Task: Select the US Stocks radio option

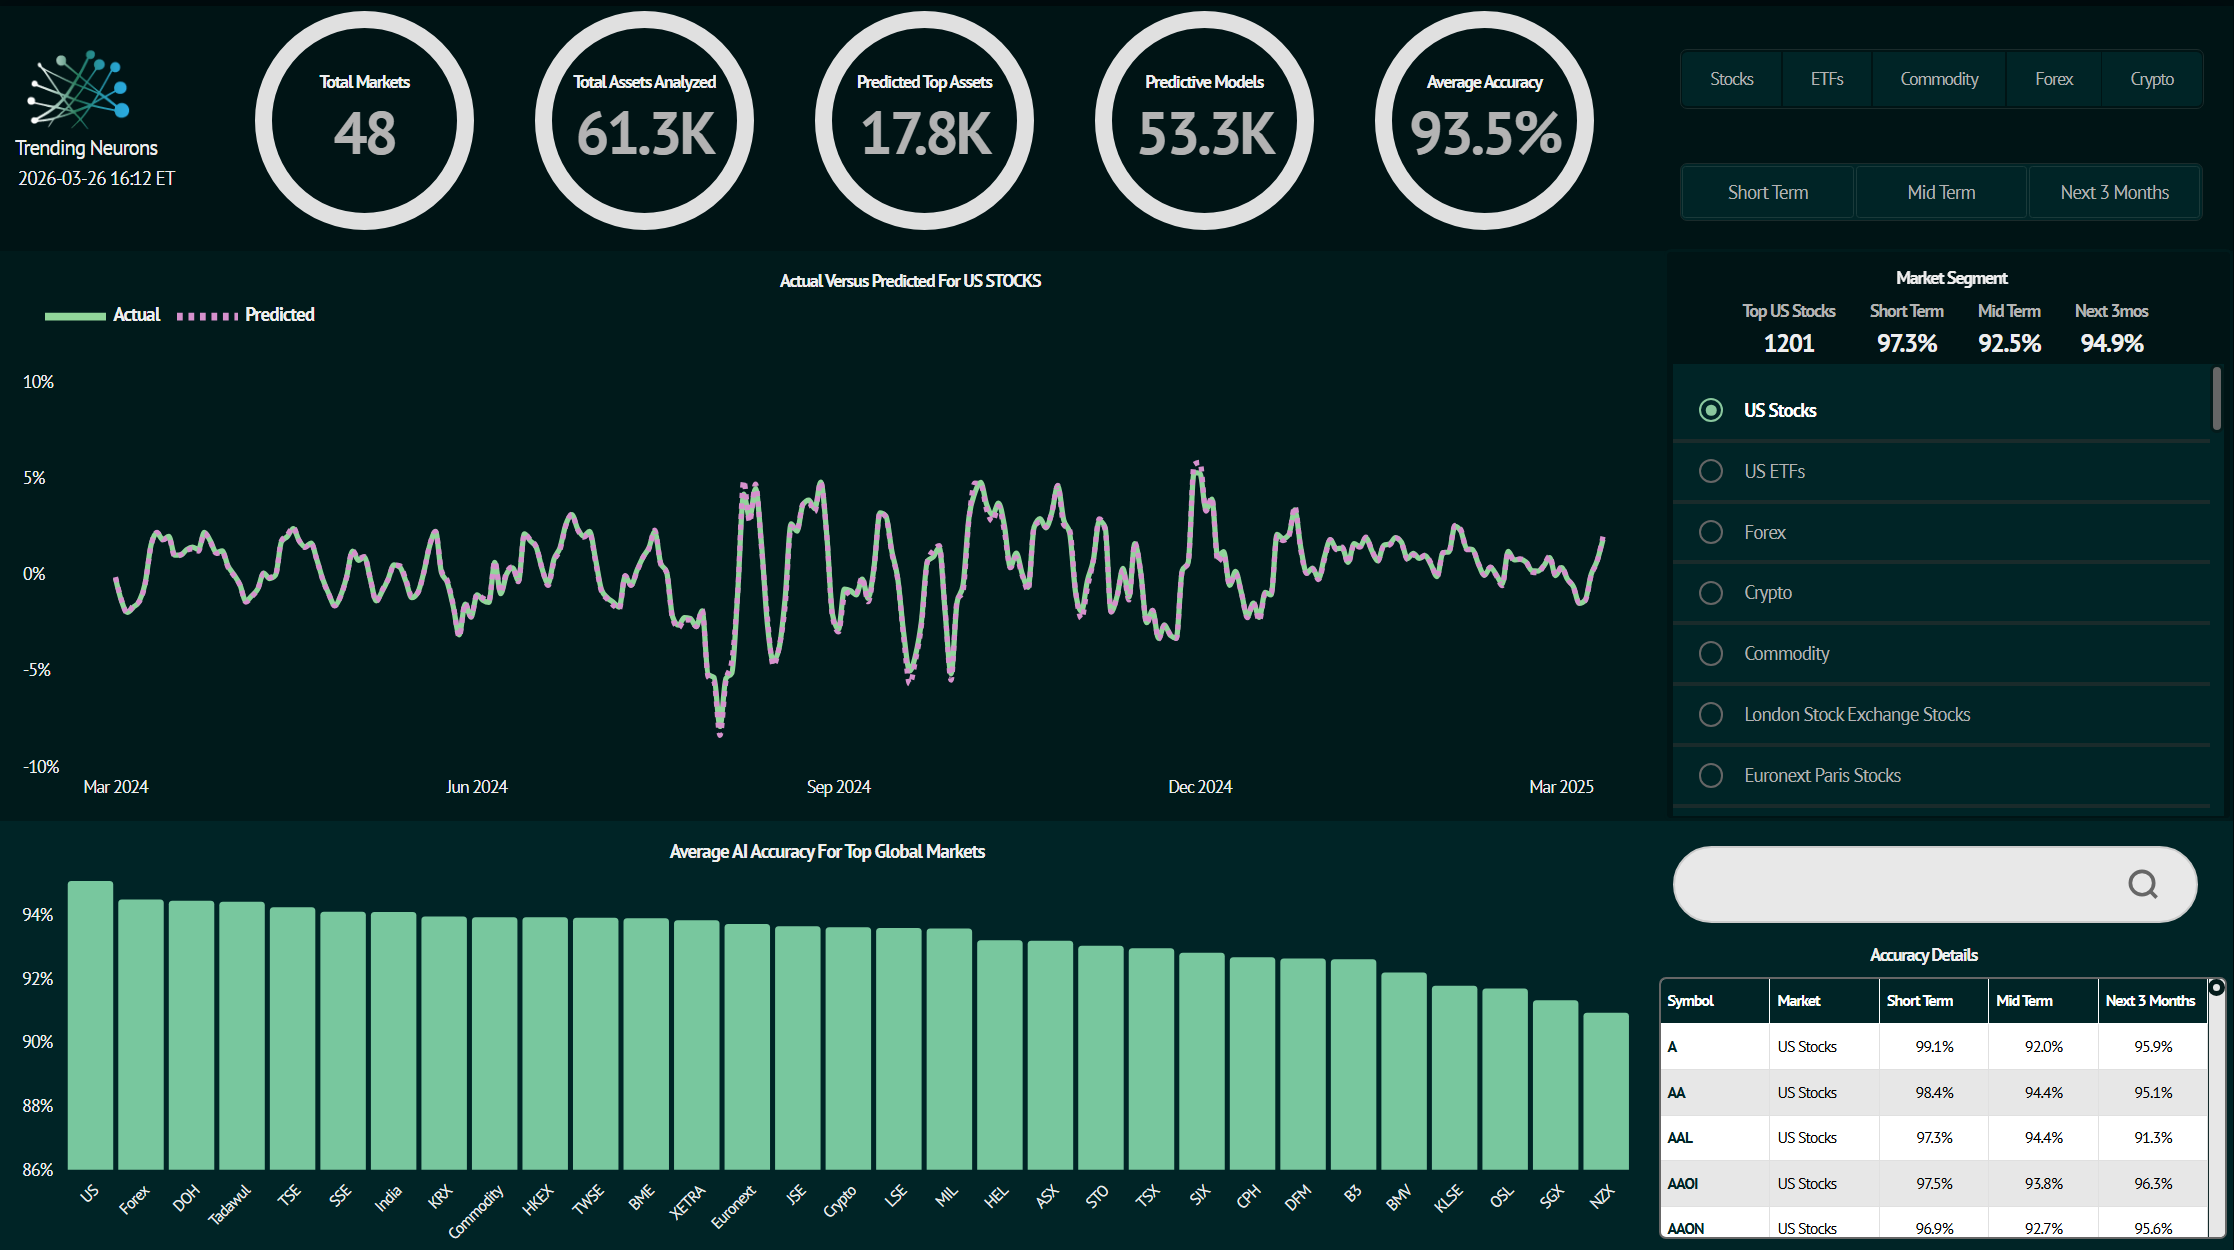Action: click(1711, 410)
